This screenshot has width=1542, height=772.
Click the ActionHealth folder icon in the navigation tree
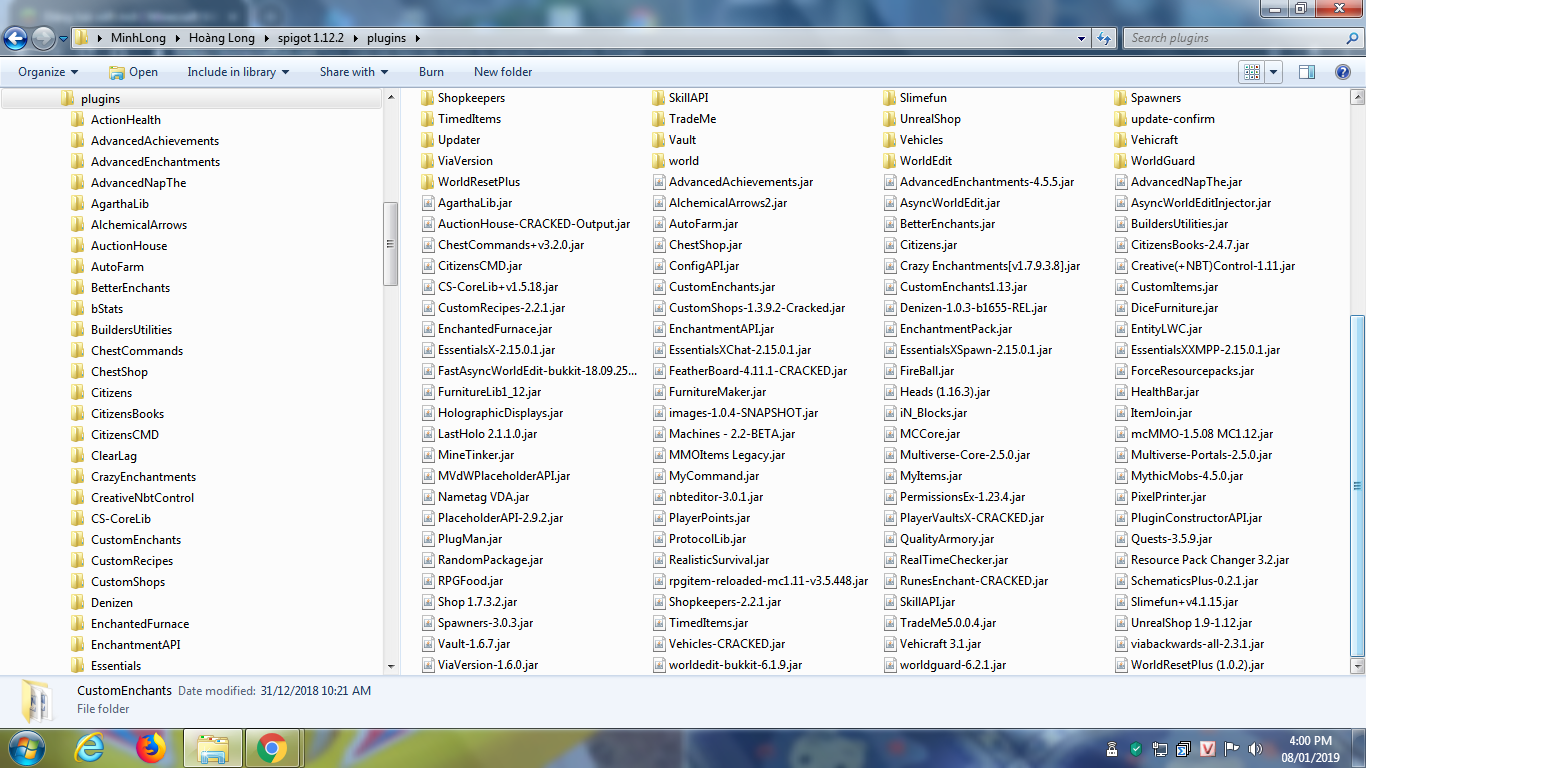pos(78,120)
